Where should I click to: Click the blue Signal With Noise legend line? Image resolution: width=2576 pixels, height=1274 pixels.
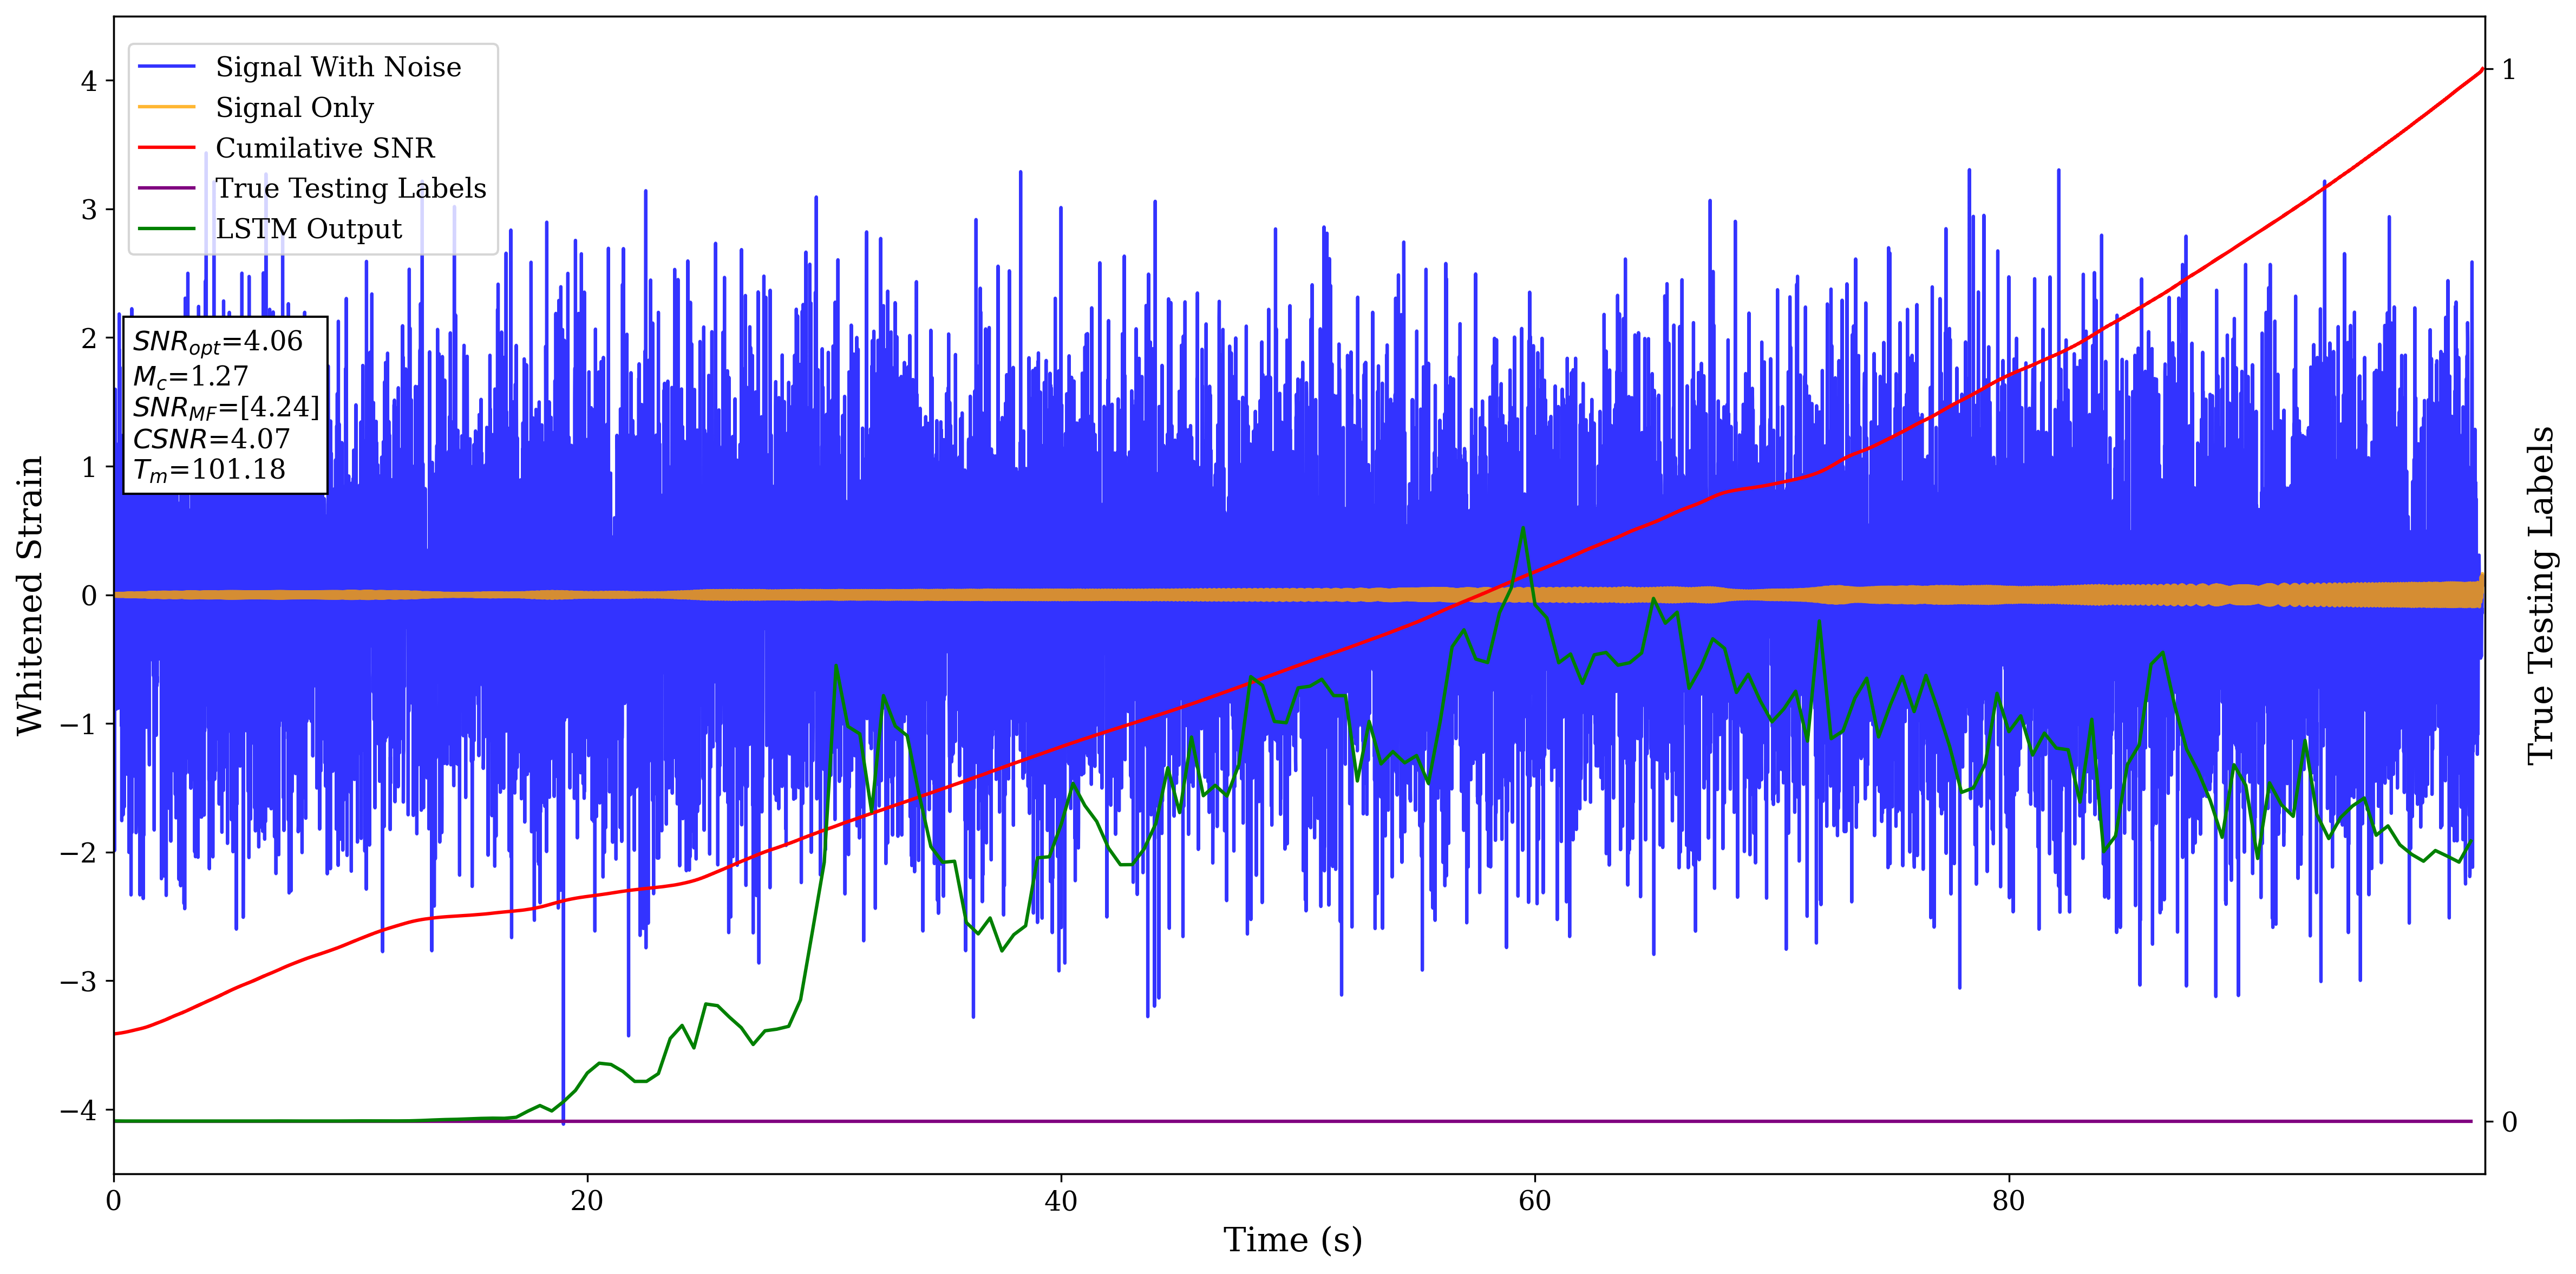pyautogui.click(x=166, y=67)
